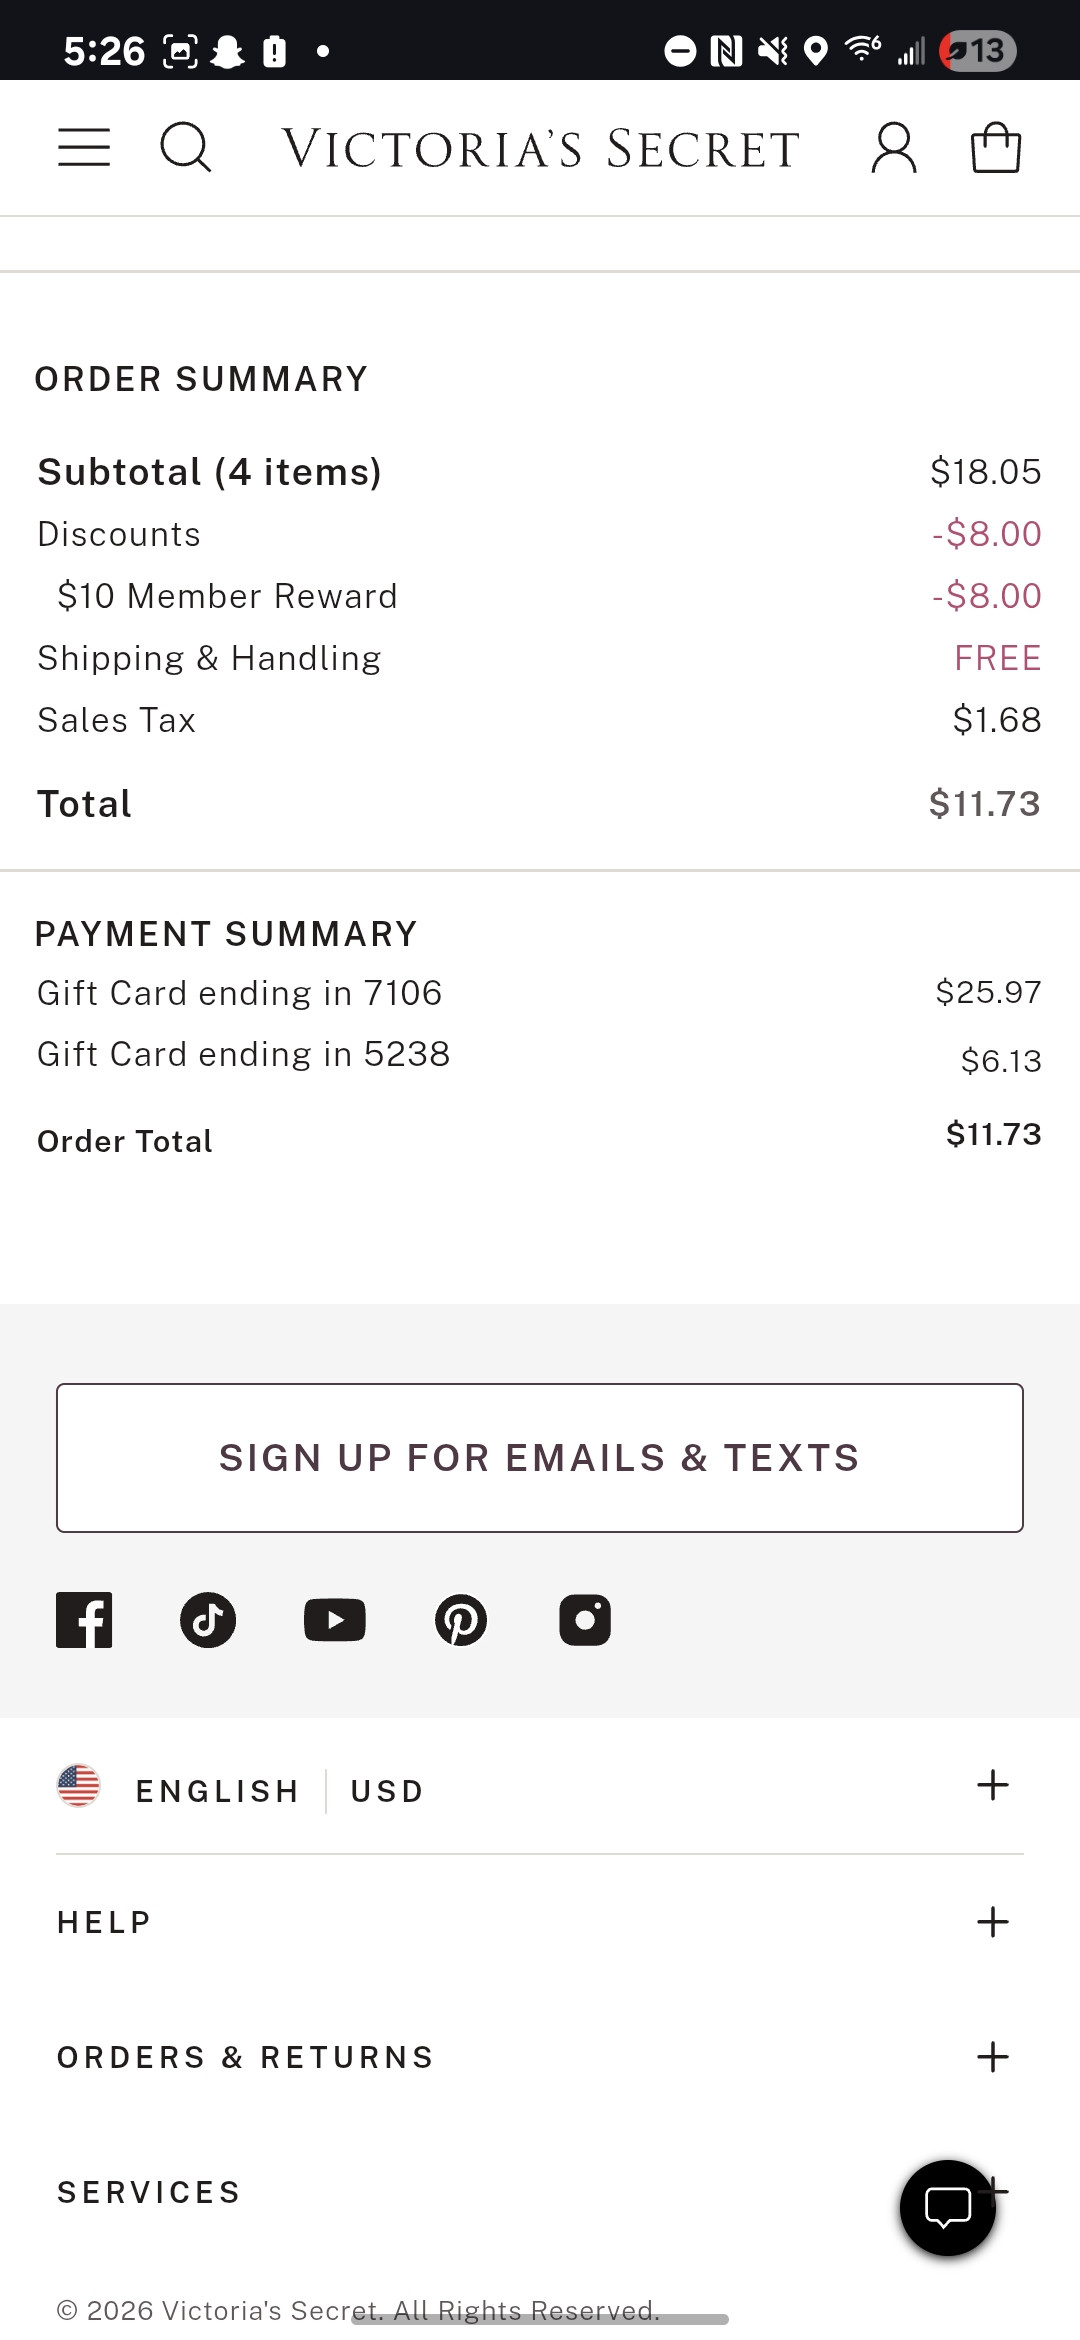Expand the Help footer section
This screenshot has height=2340, width=1080.
pos(992,1922)
